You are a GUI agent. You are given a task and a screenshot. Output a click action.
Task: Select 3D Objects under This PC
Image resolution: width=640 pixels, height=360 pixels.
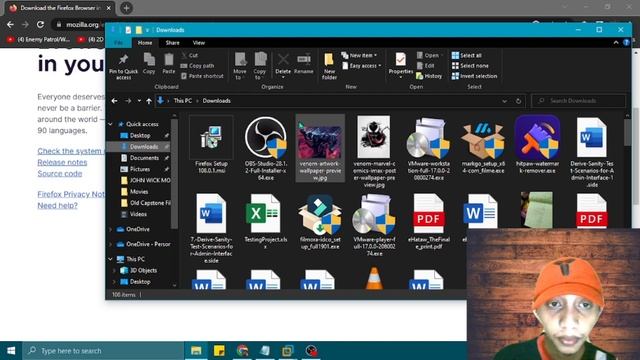pos(142,270)
